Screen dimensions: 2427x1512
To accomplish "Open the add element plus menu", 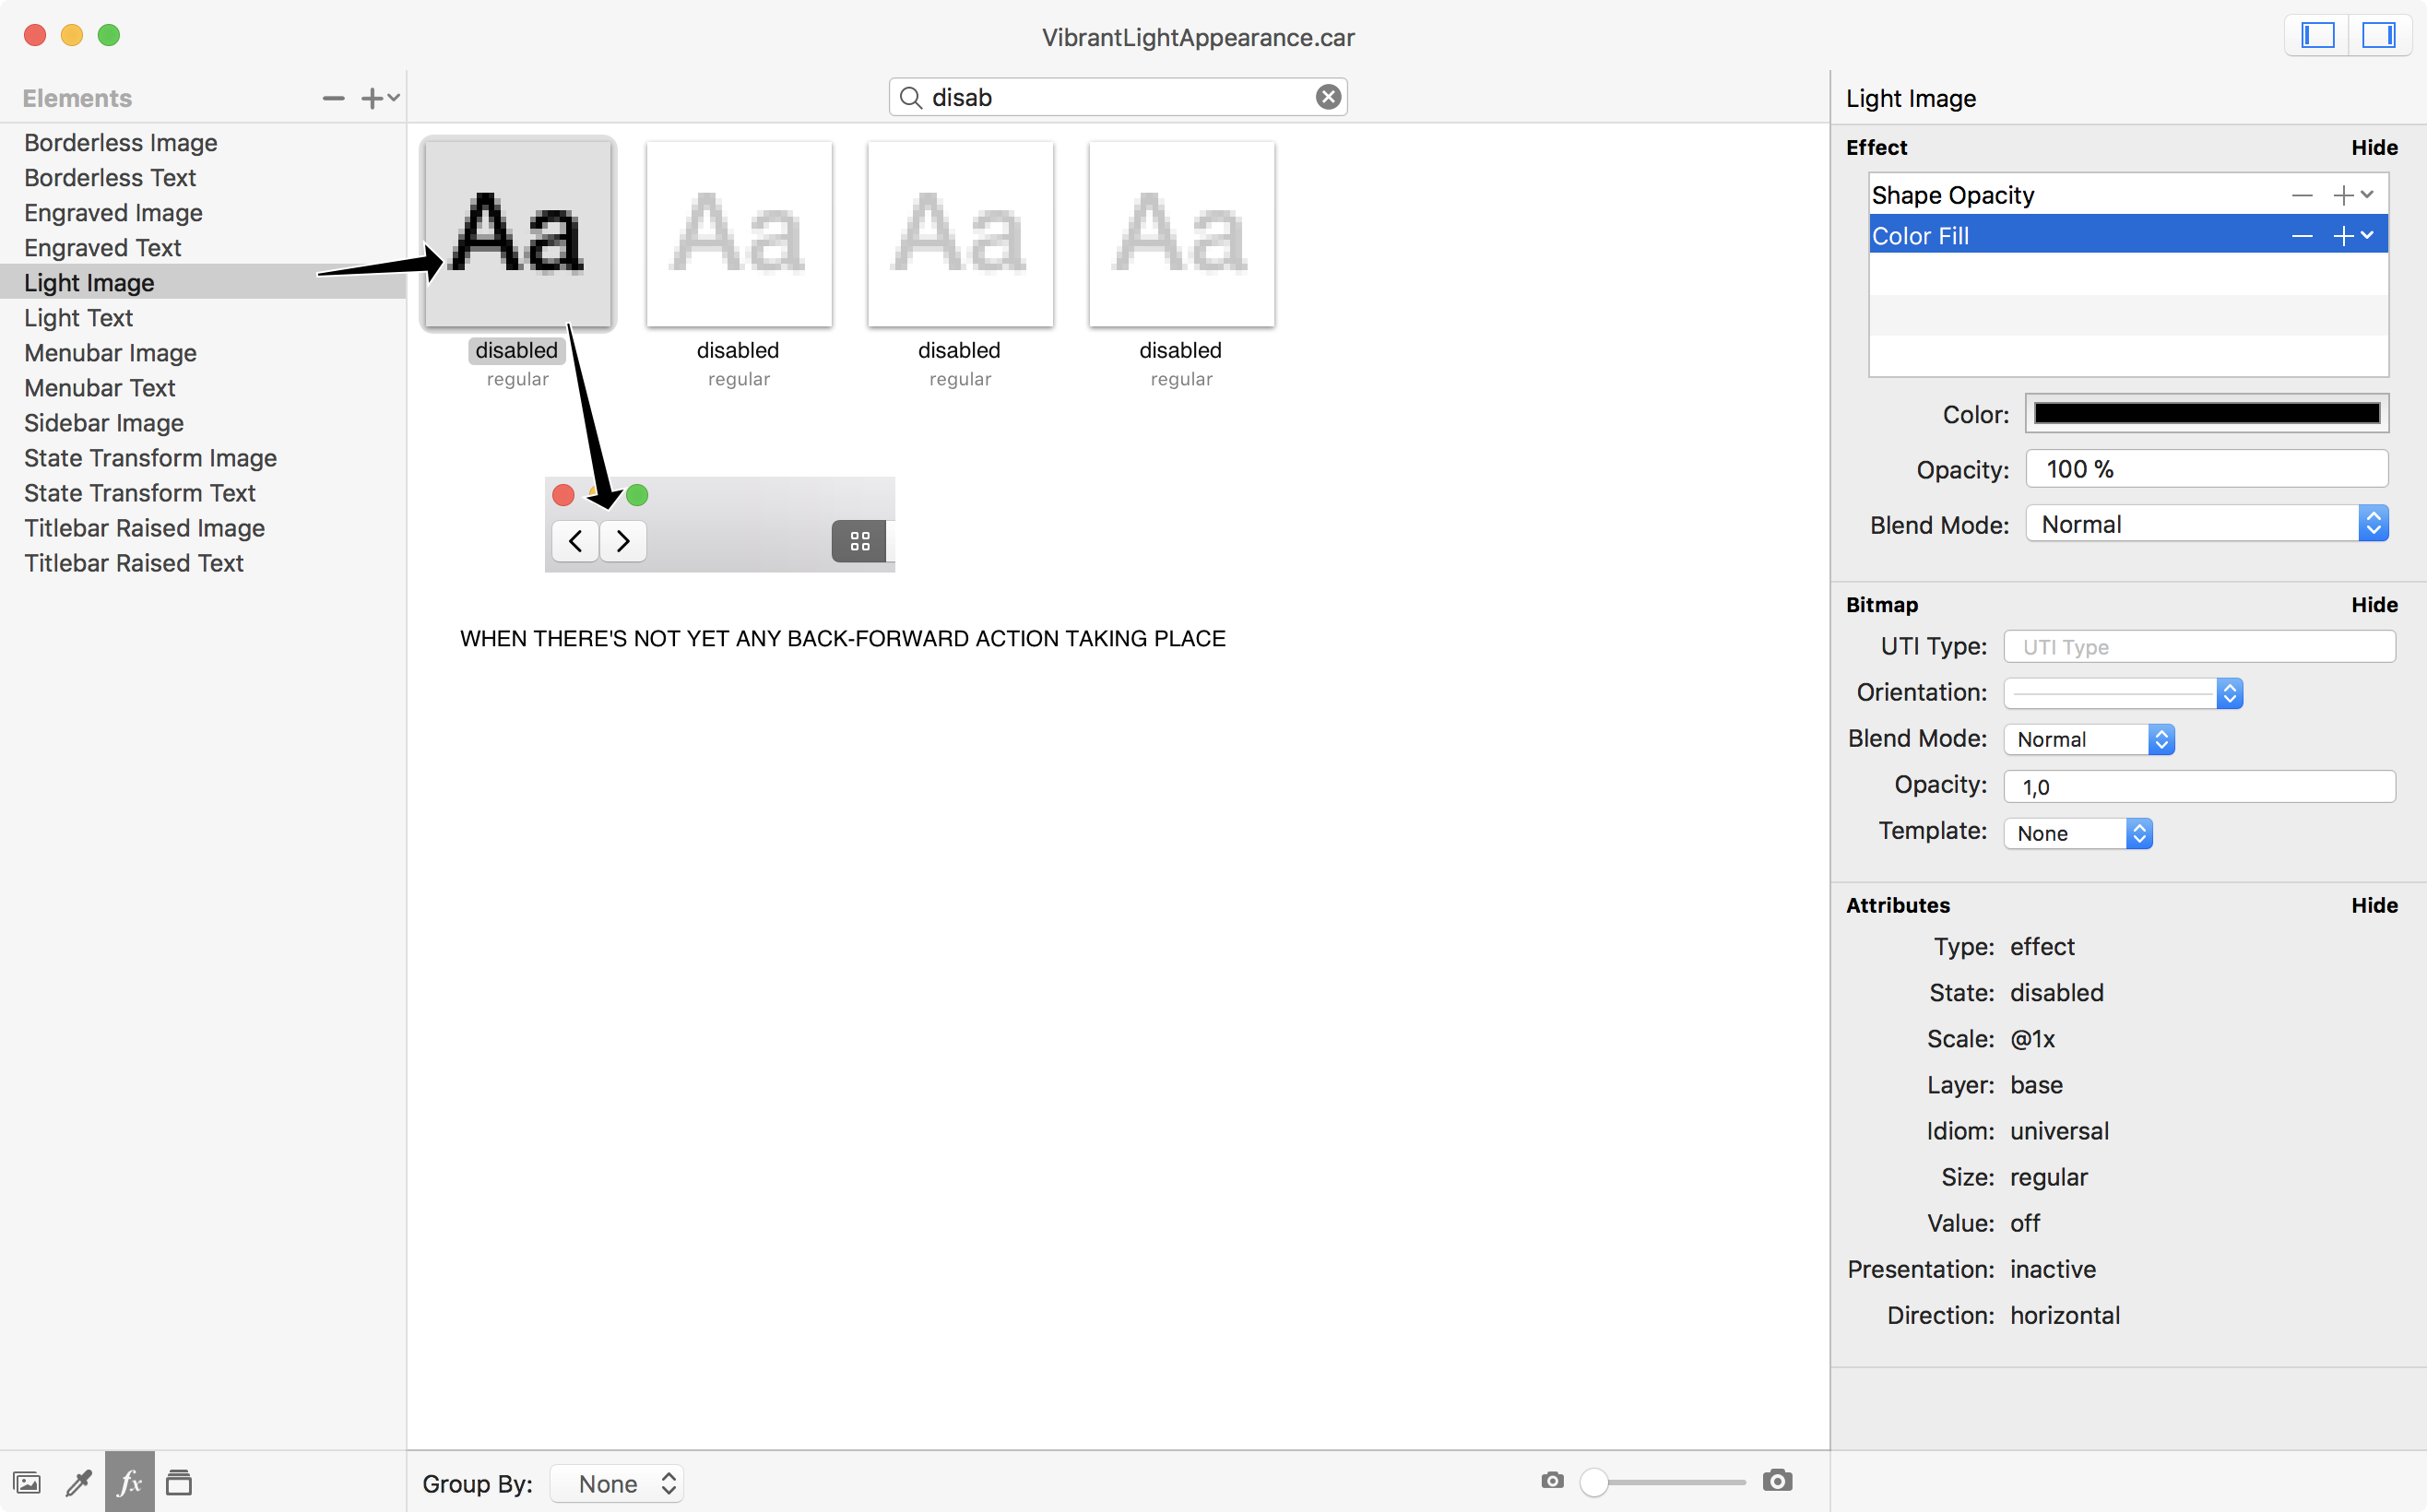I will click(379, 98).
